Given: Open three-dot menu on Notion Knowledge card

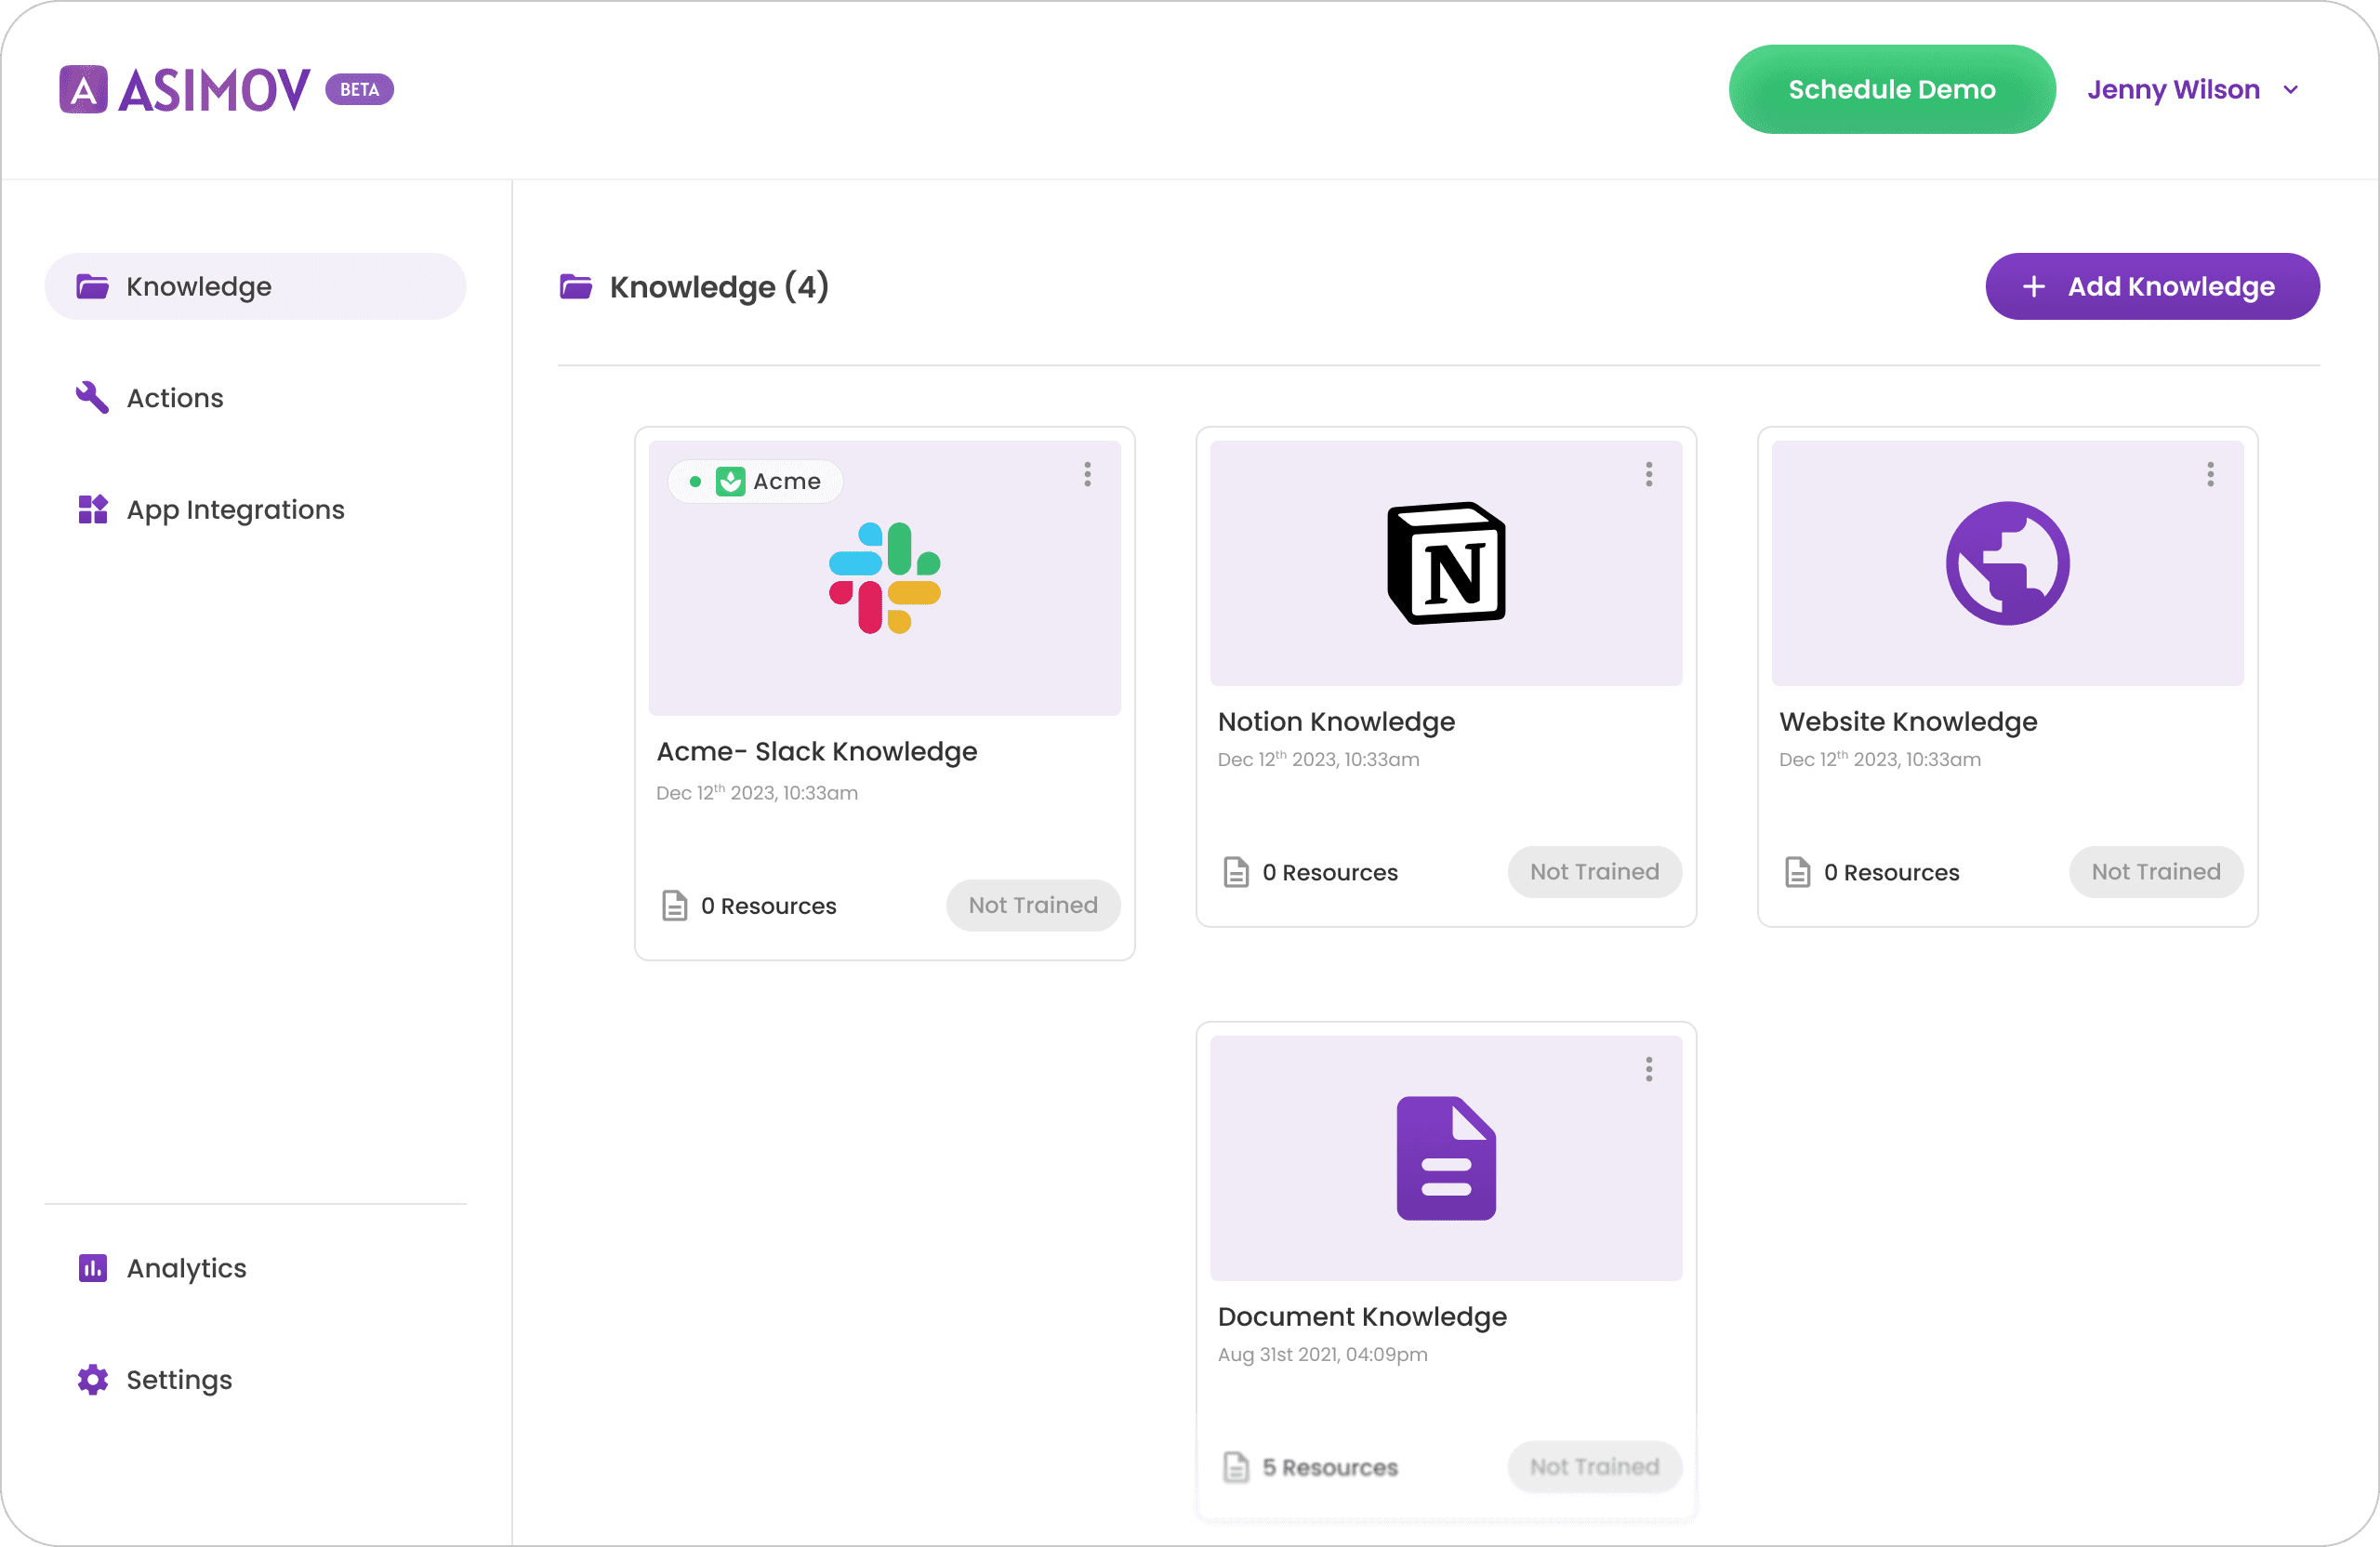Looking at the screenshot, I should [x=1649, y=475].
